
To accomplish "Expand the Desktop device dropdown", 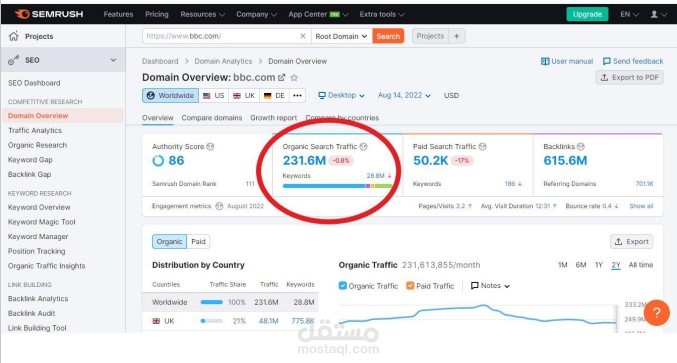I will pyautogui.click(x=341, y=95).
